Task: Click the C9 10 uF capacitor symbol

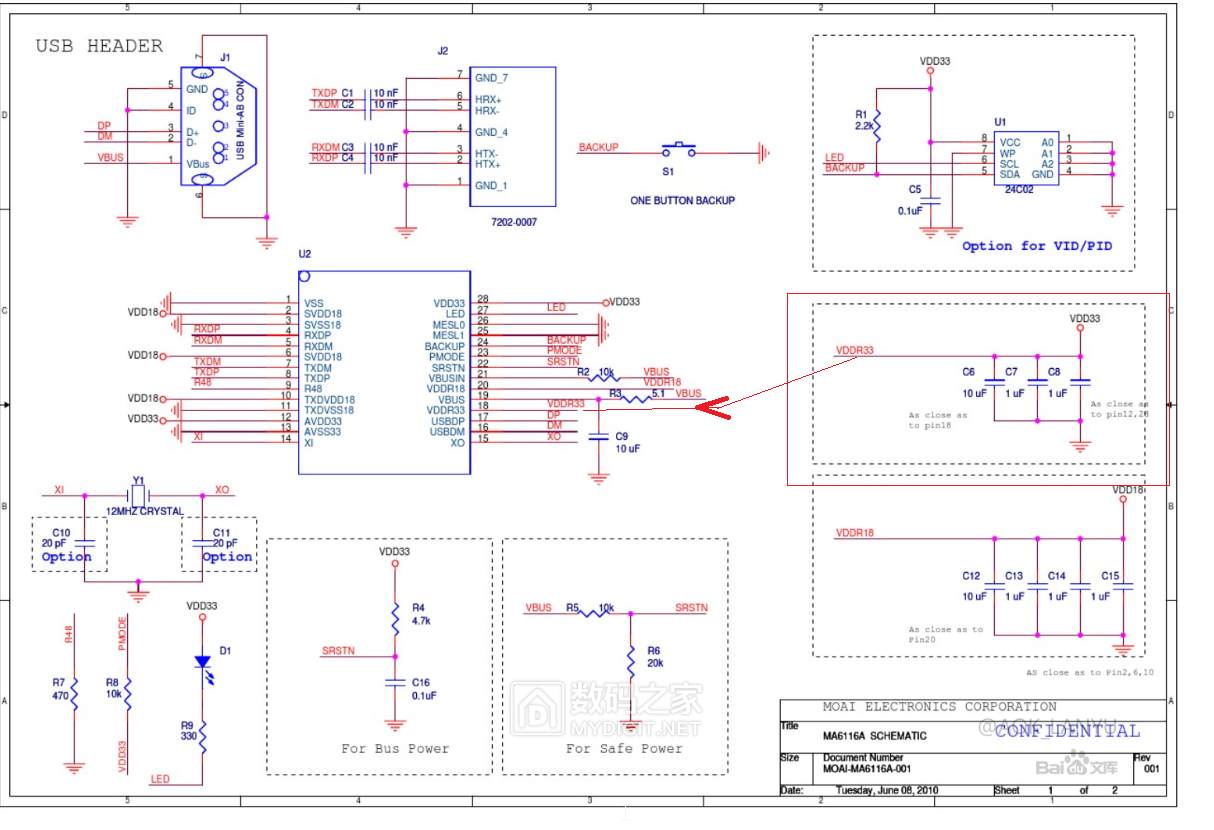Action: coord(598,436)
